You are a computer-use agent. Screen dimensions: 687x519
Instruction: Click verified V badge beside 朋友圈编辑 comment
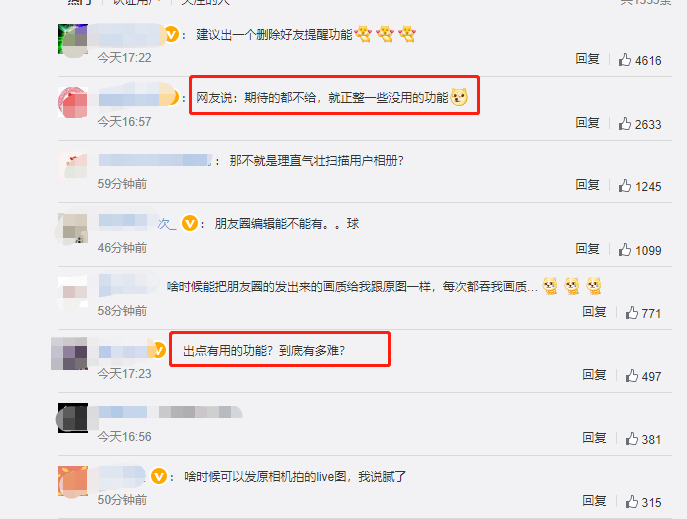[190, 223]
